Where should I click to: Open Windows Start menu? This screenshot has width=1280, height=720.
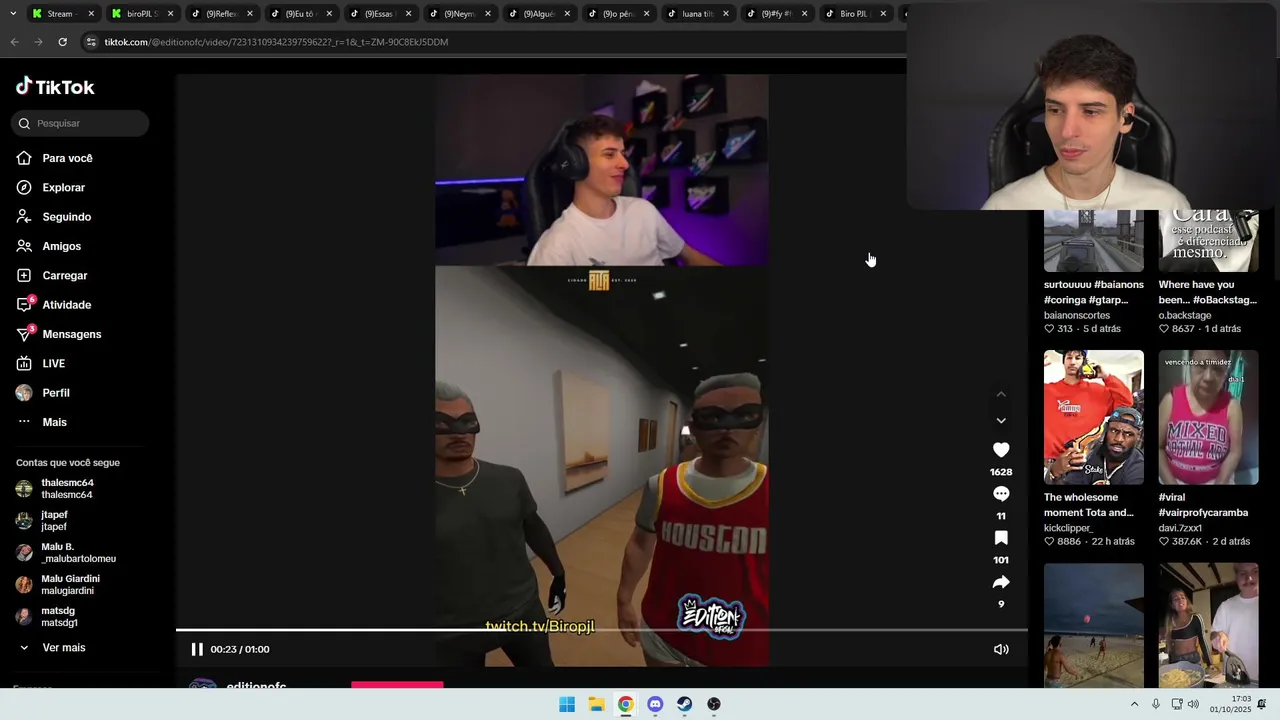567,704
